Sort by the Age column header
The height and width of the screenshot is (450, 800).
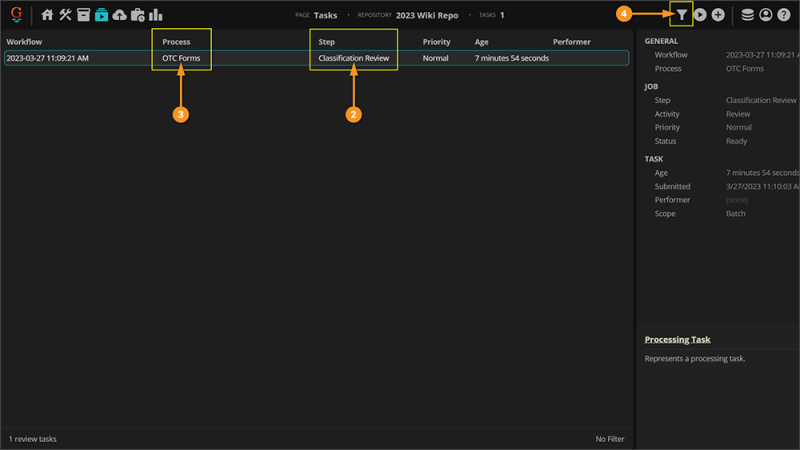click(x=481, y=42)
